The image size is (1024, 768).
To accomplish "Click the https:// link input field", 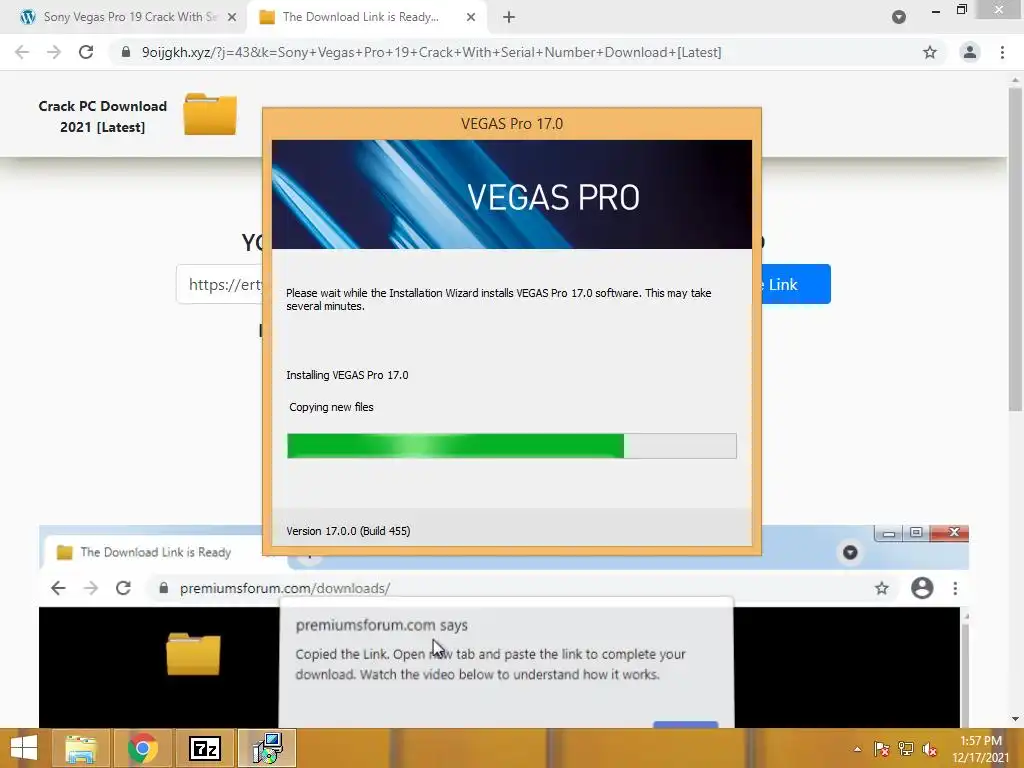I will click(x=219, y=284).
